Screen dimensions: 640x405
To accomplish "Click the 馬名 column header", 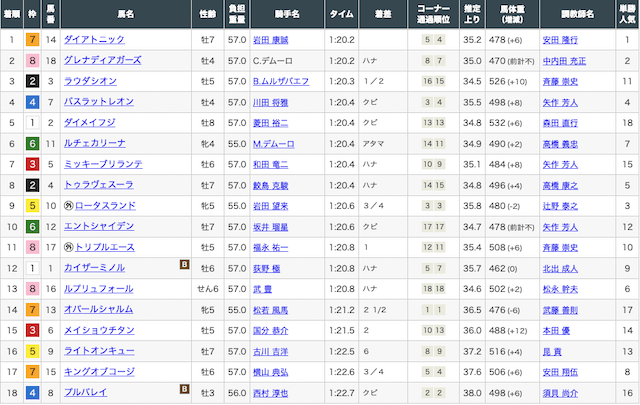I will coord(126,14).
